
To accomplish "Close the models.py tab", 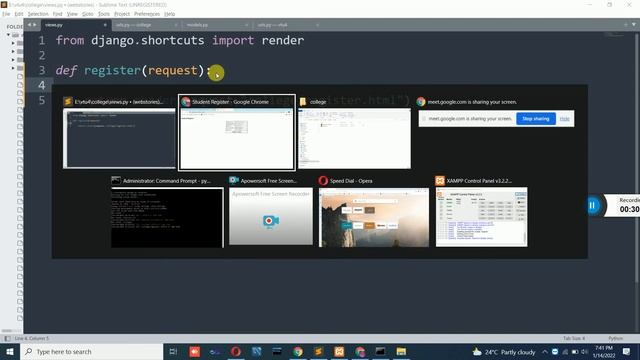I will 246,25.
